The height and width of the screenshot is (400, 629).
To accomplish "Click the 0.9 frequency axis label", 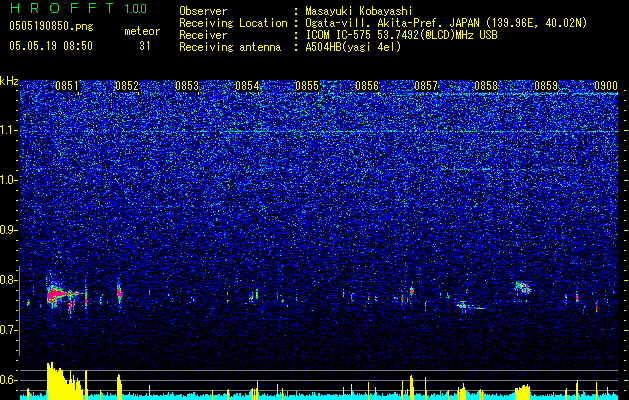I will [x=9, y=230].
